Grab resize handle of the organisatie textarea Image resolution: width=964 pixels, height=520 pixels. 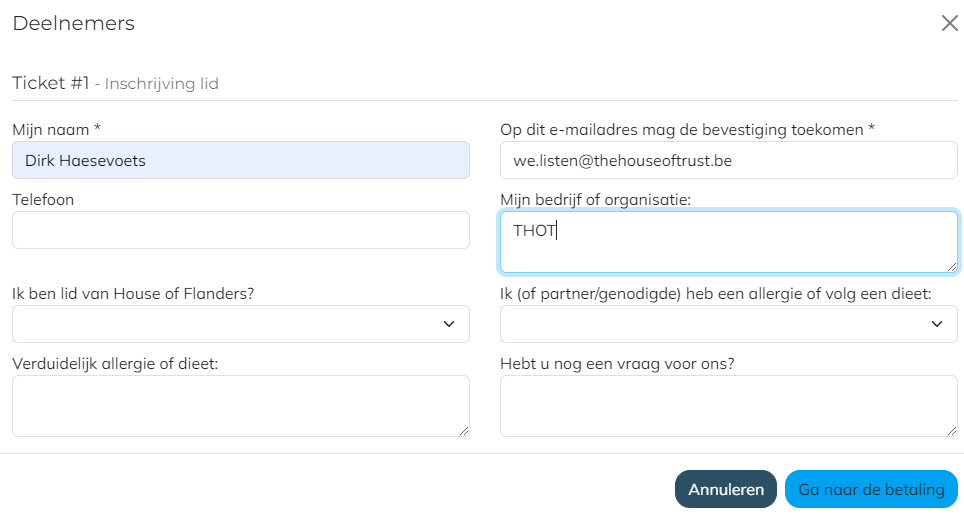tap(952, 267)
